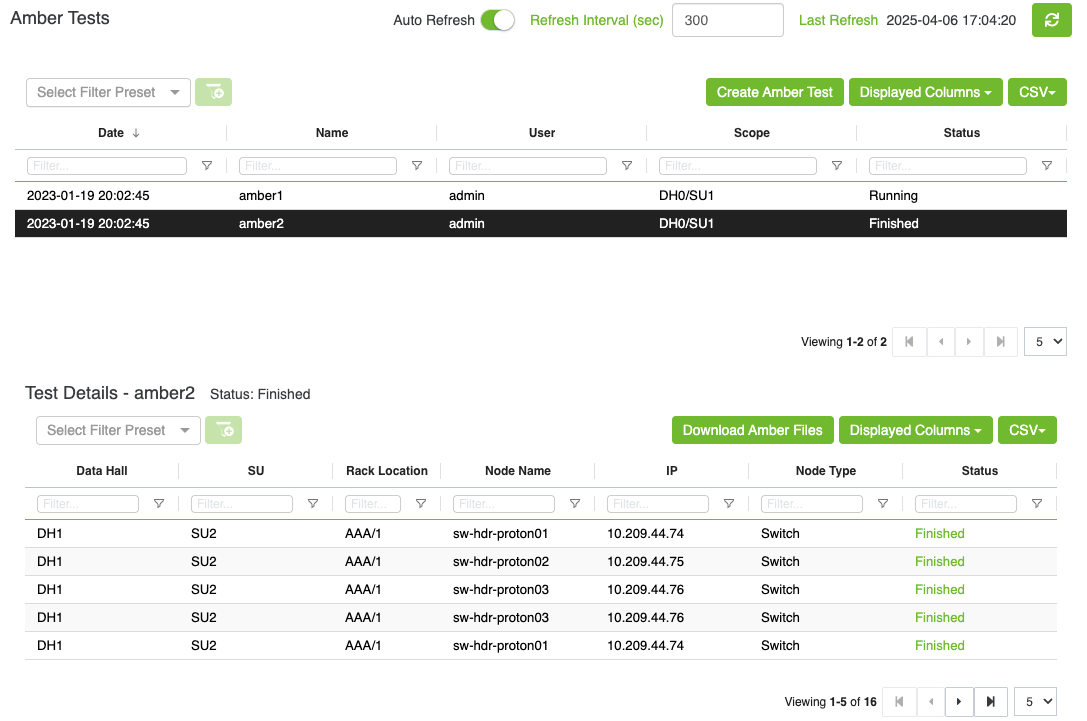Click the add filter preset icon in Test Details

coord(223,430)
